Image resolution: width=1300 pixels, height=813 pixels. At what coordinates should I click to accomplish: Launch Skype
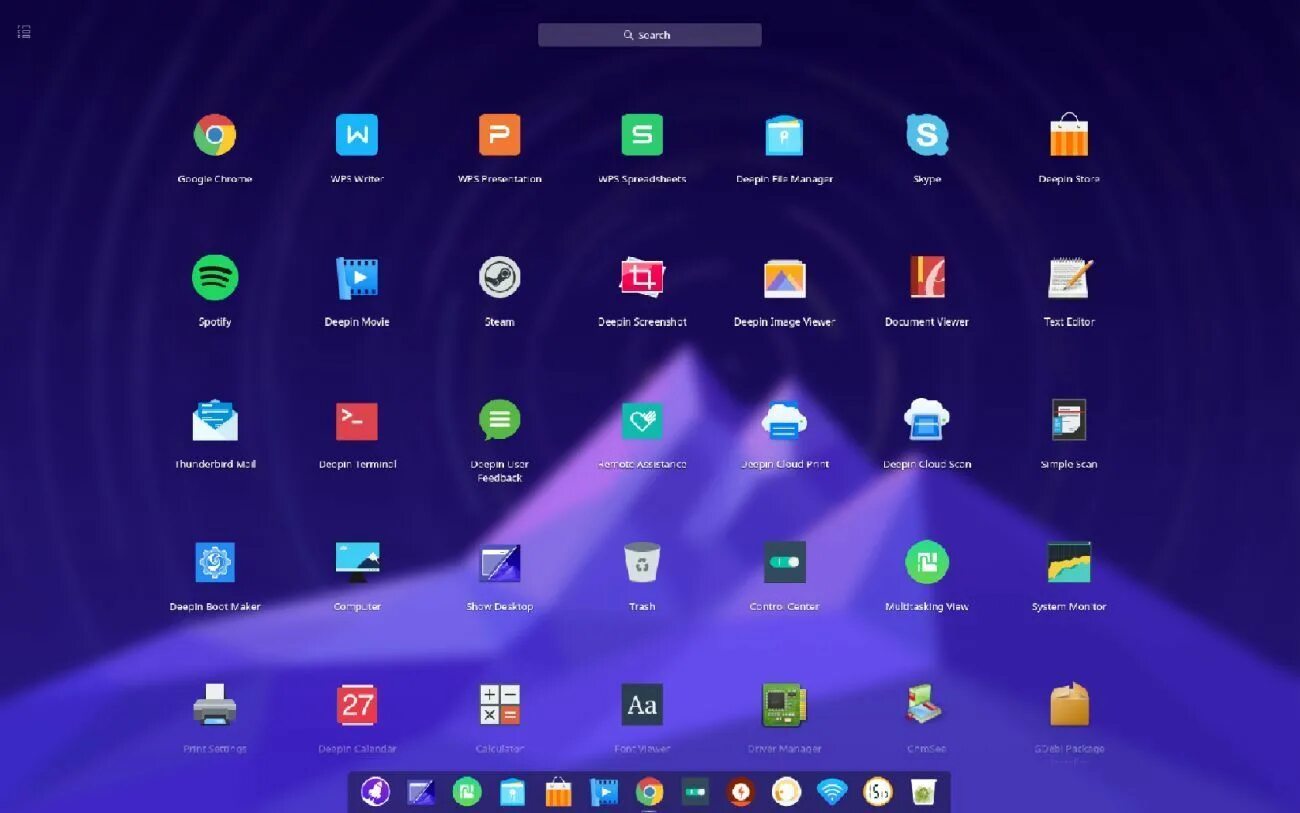click(927, 135)
